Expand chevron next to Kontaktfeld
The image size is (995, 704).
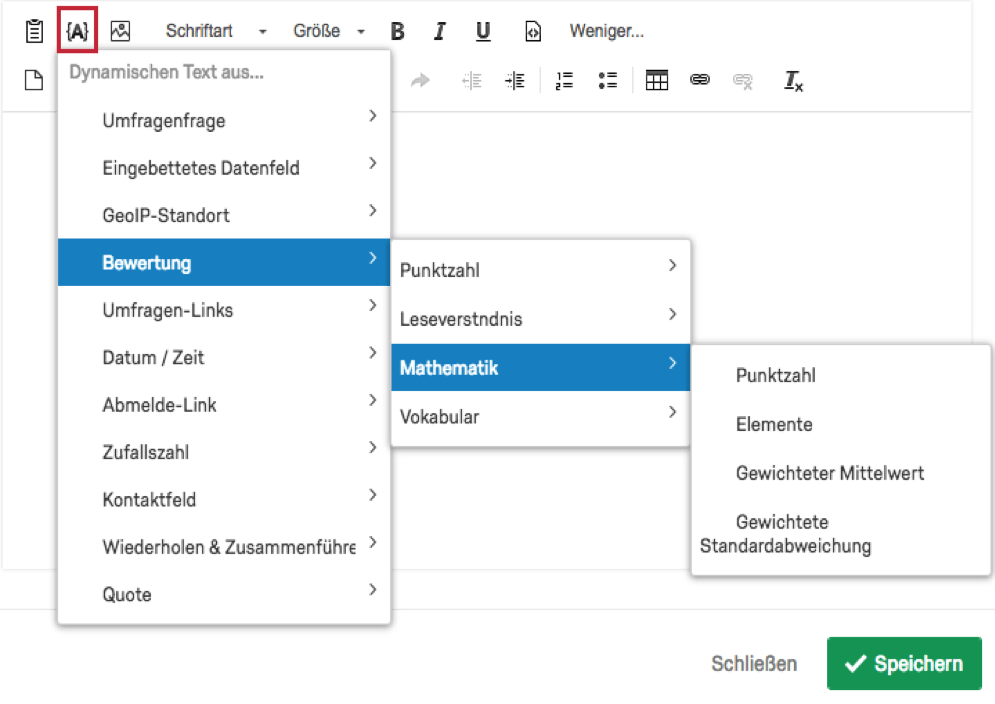coord(372,495)
